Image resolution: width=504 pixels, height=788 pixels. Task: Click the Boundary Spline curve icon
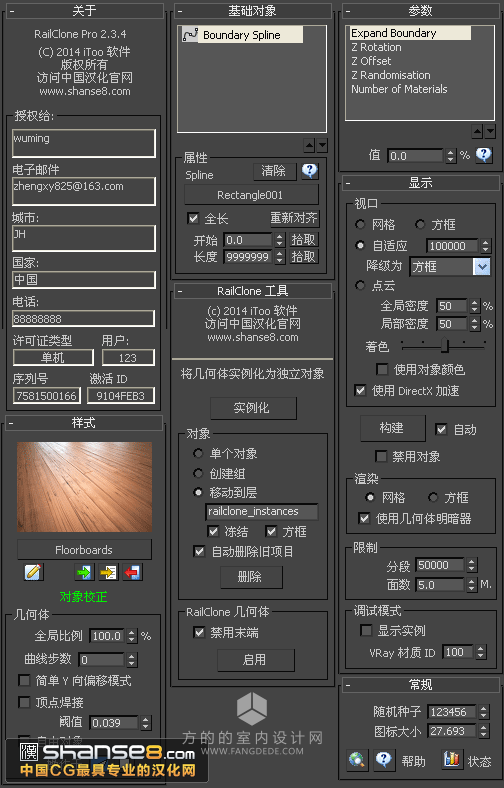click(190, 35)
